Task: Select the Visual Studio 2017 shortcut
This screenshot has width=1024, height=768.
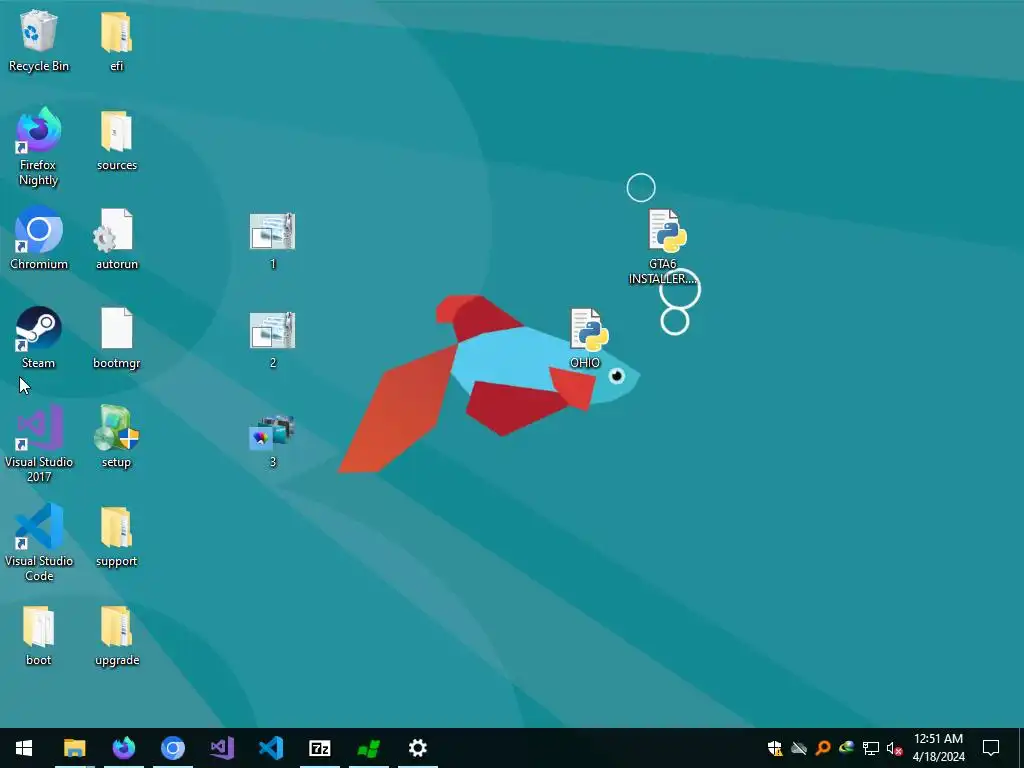Action: (39, 444)
